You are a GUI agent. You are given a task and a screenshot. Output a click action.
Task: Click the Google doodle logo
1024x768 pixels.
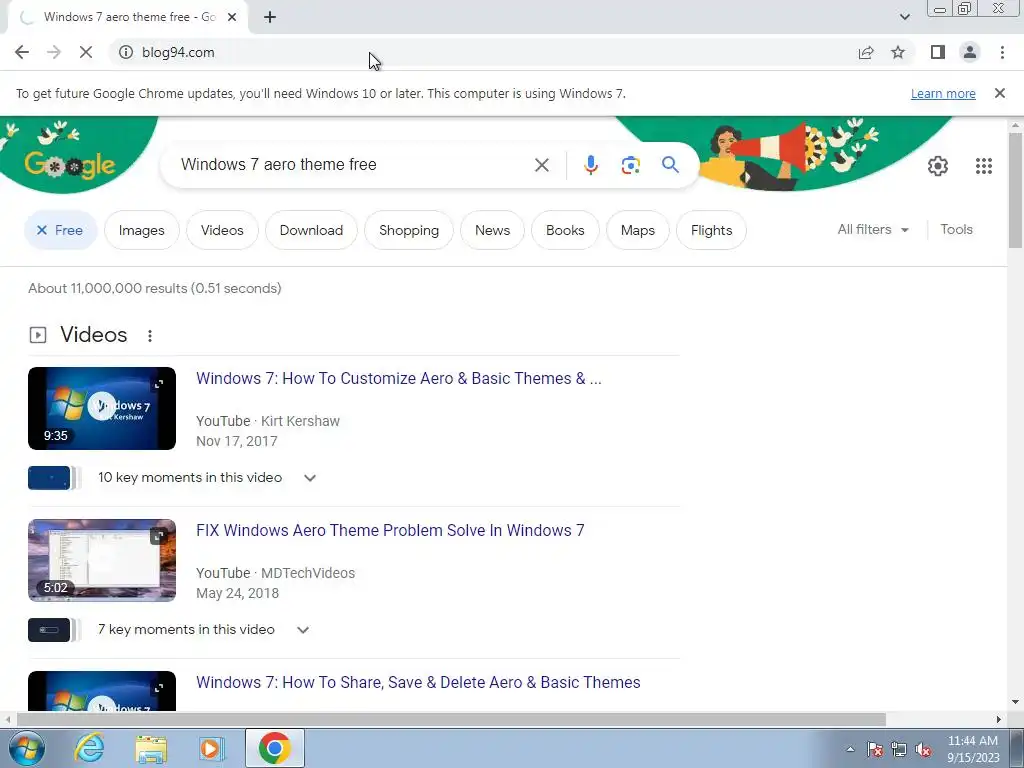coord(70,163)
